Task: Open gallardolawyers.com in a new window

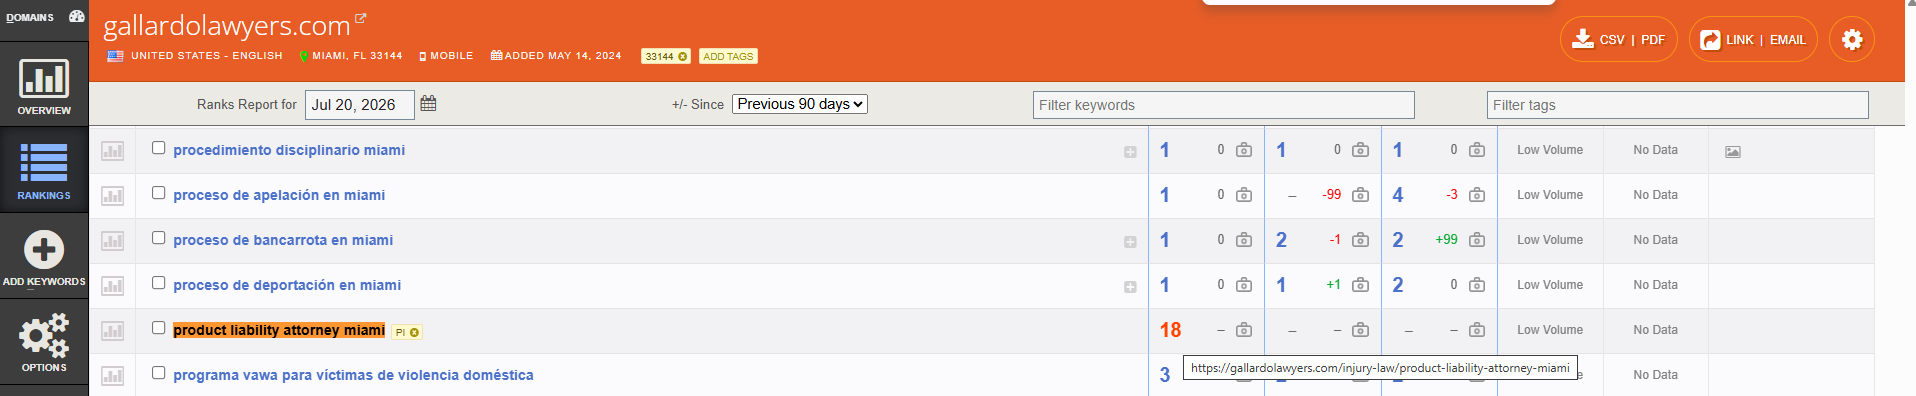Action: (x=361, y=18)
